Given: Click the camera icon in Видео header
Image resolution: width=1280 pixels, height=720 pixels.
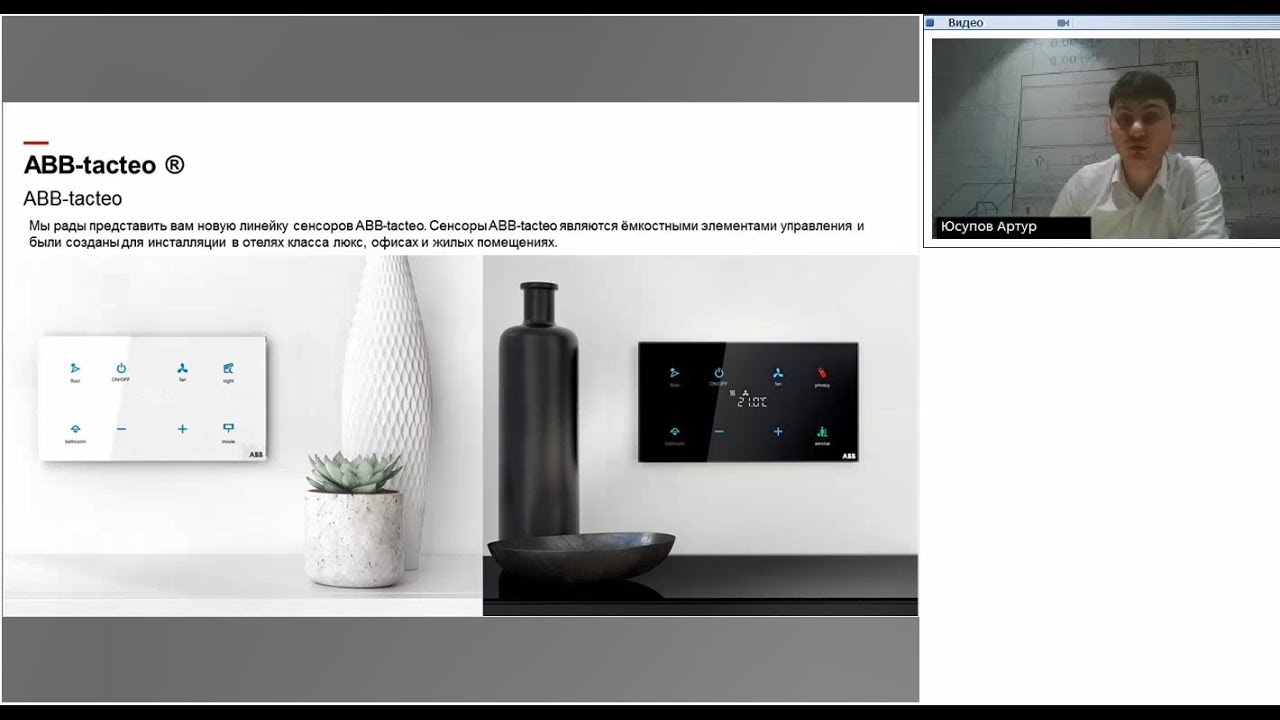Looking at the screenshot, I should tap(1064, 23).
